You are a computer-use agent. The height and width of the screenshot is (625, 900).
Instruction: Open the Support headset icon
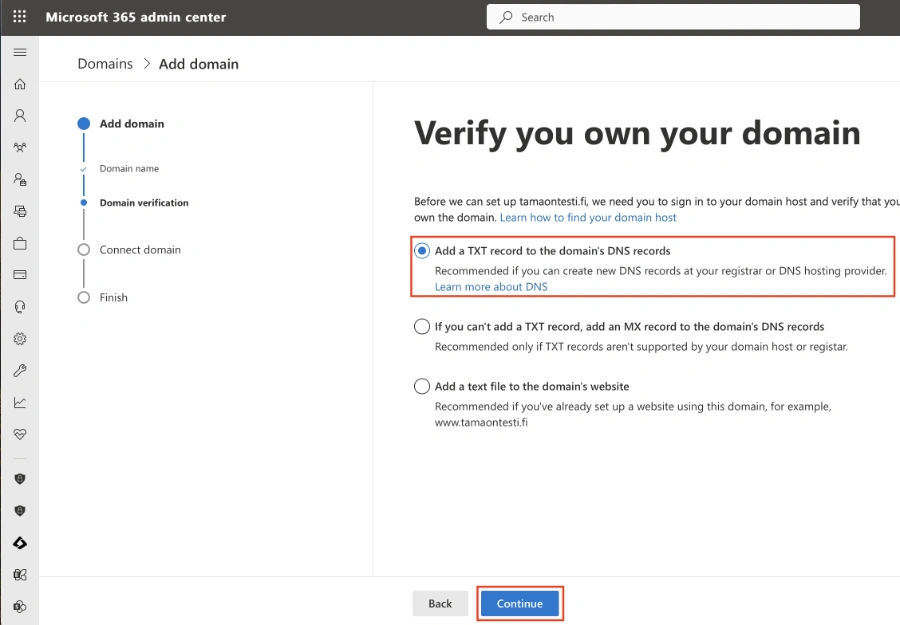click(x=20, y=306)
